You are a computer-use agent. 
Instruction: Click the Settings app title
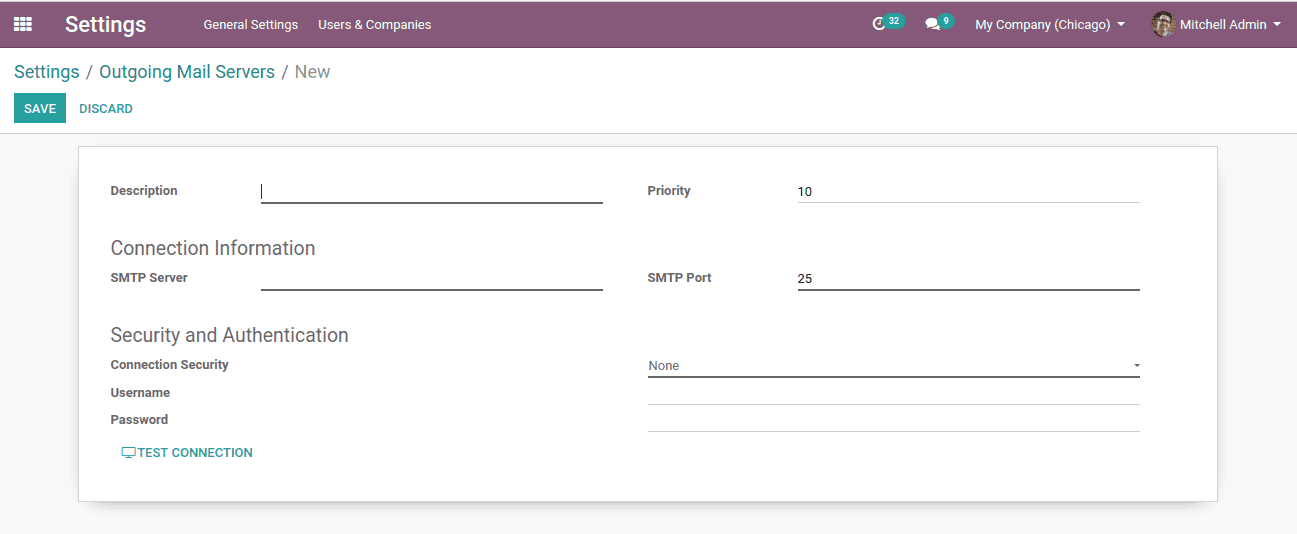105,25
